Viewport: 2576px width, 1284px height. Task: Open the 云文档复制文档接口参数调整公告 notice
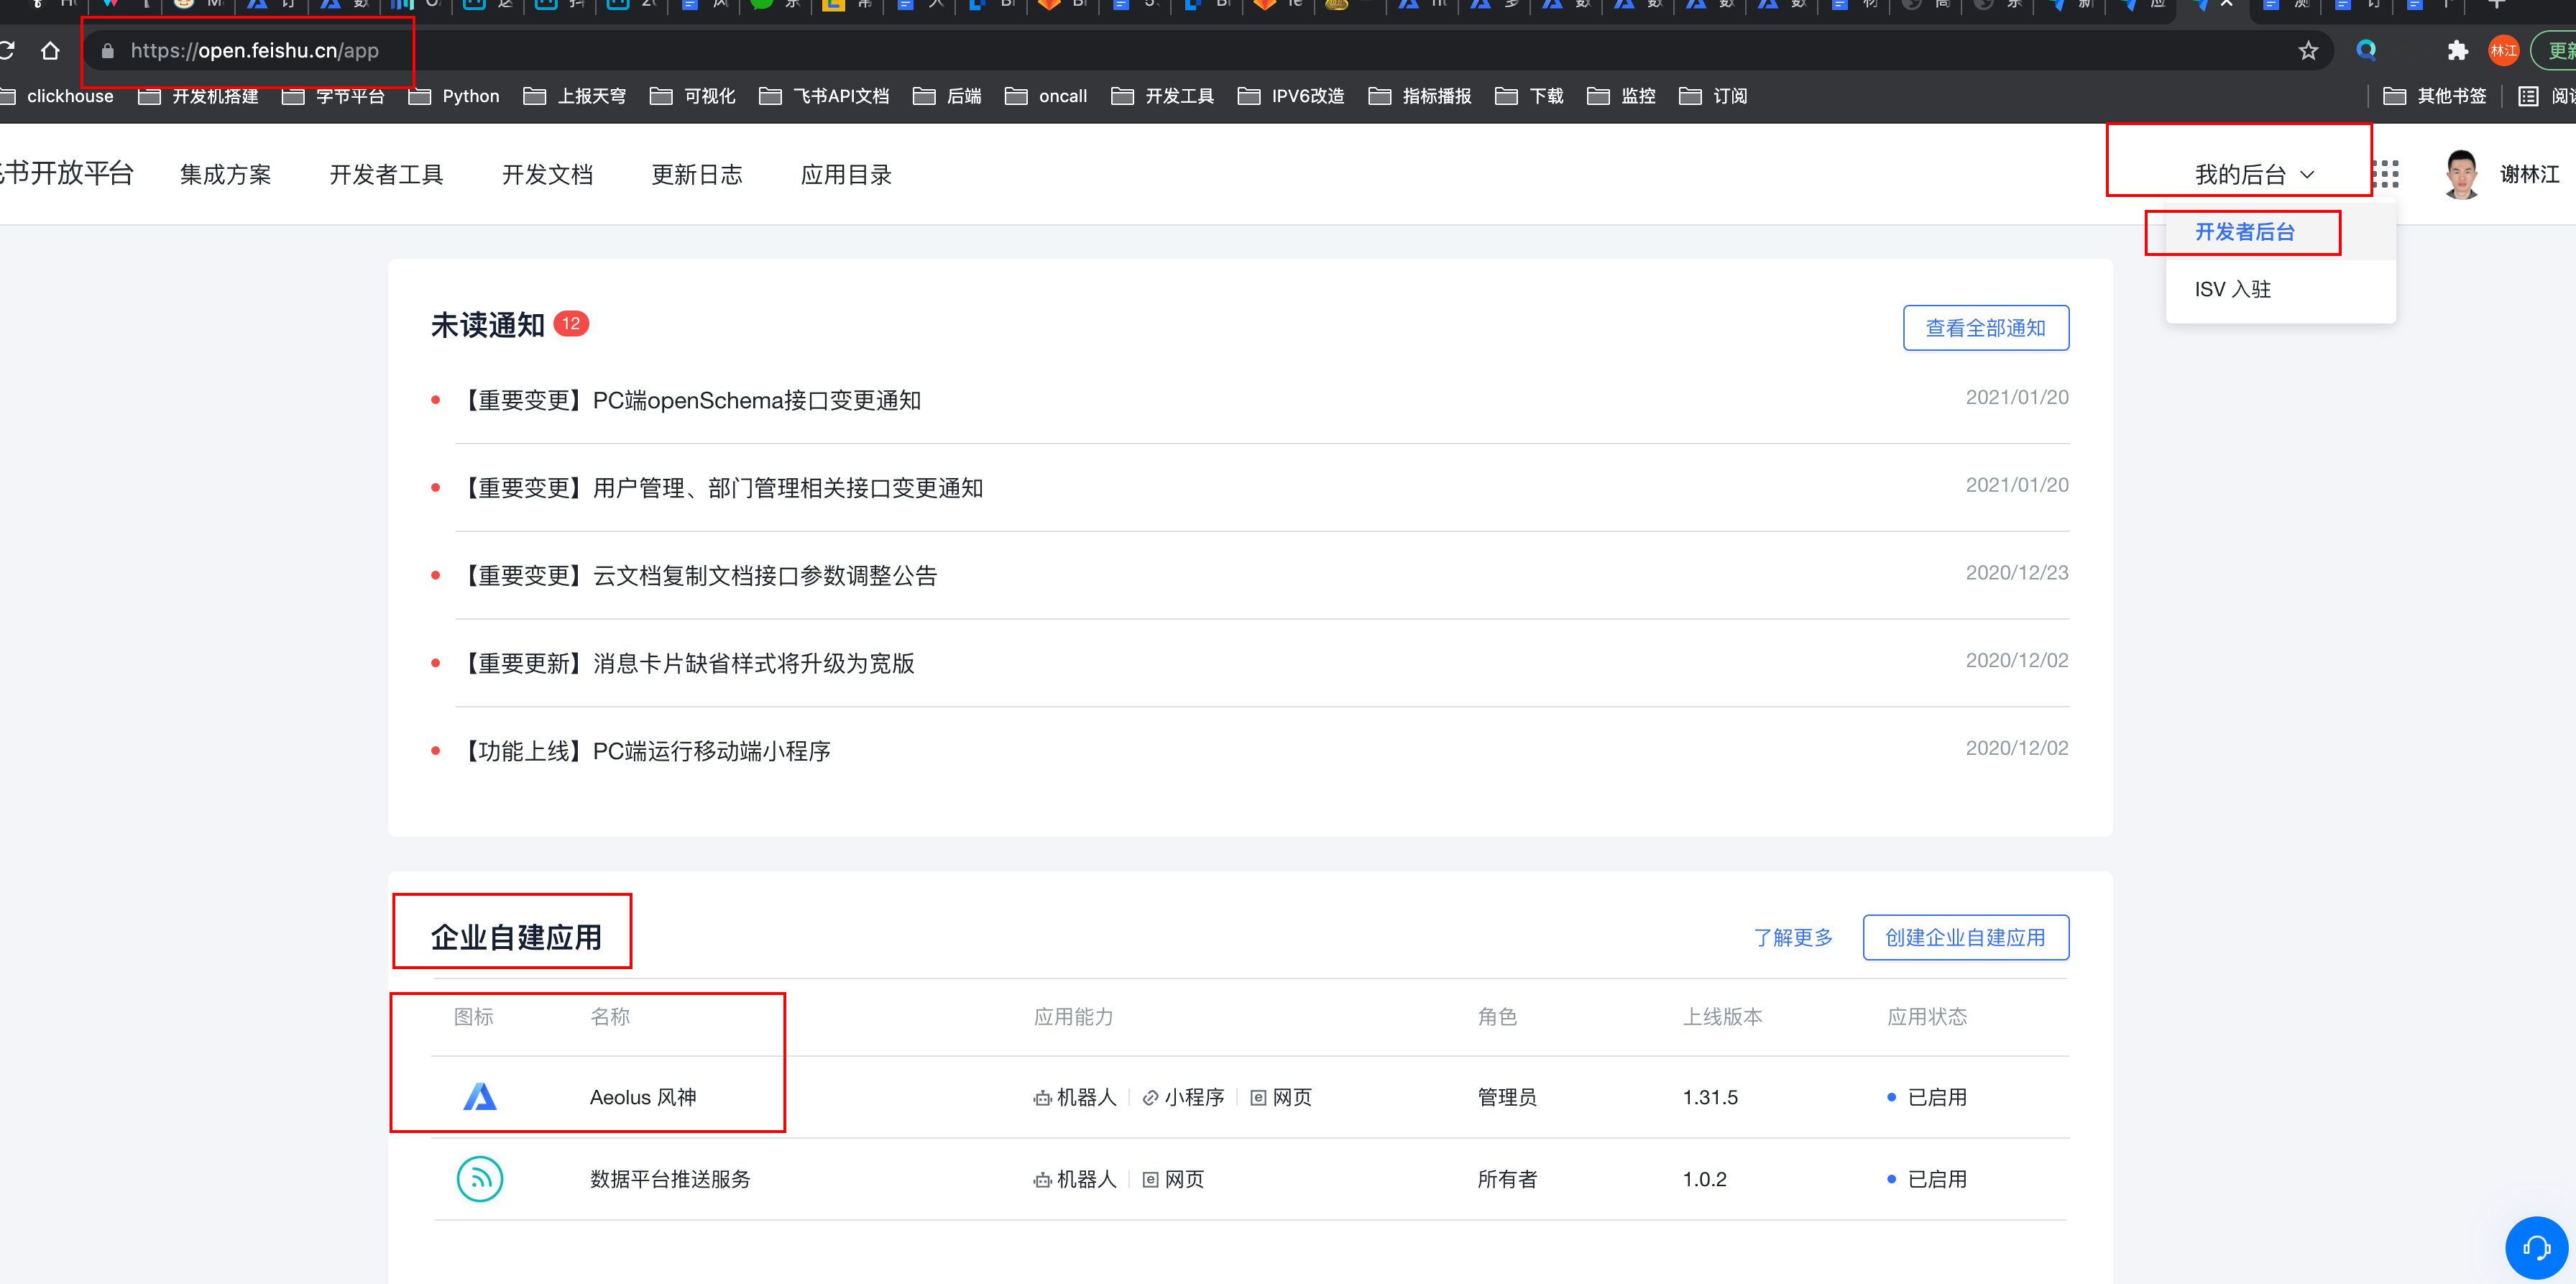[697, 576]
